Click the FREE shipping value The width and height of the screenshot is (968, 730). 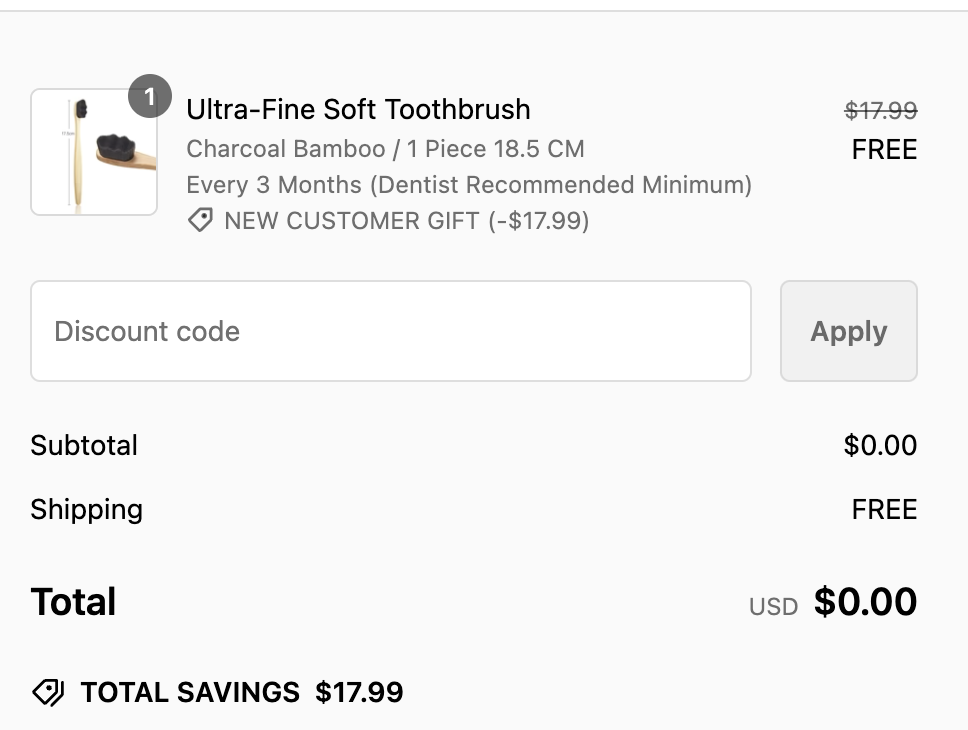[x=884, y=509]
